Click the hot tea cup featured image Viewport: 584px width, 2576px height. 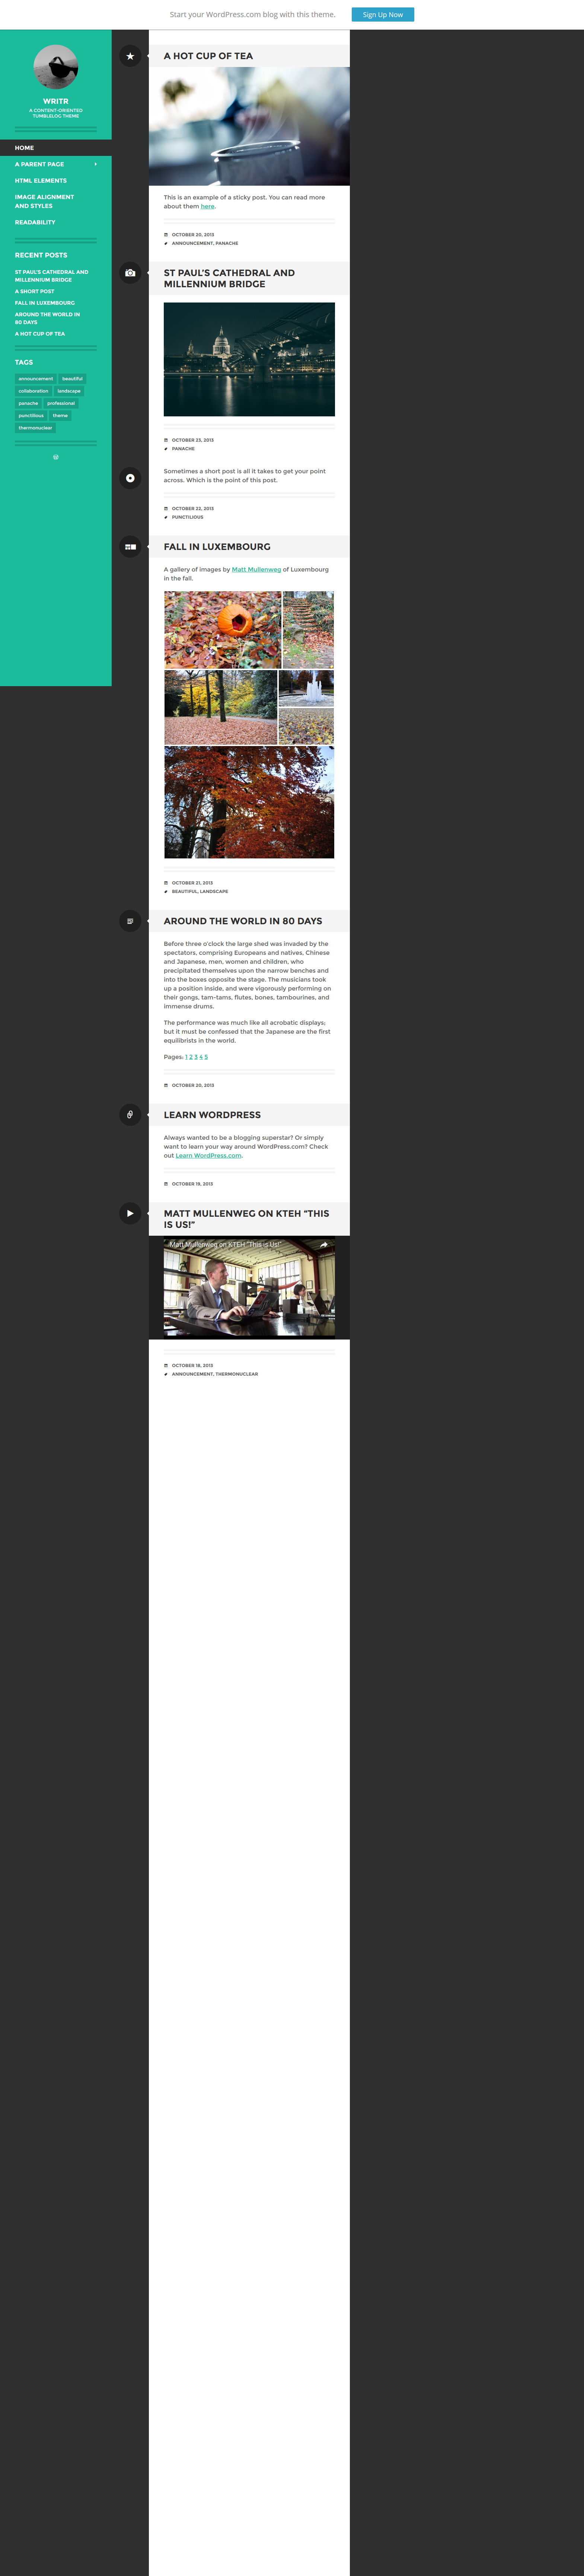click(x=249, y=126)
